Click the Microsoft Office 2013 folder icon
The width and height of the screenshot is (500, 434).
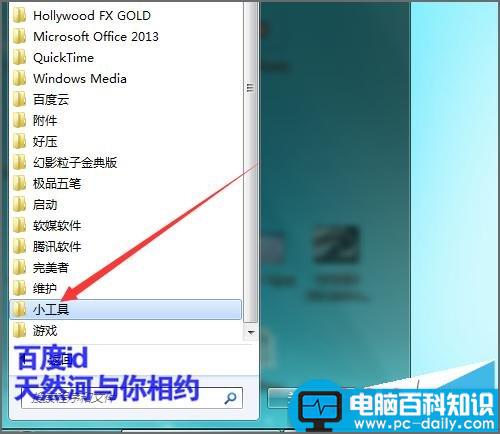[x=19, y=36]
